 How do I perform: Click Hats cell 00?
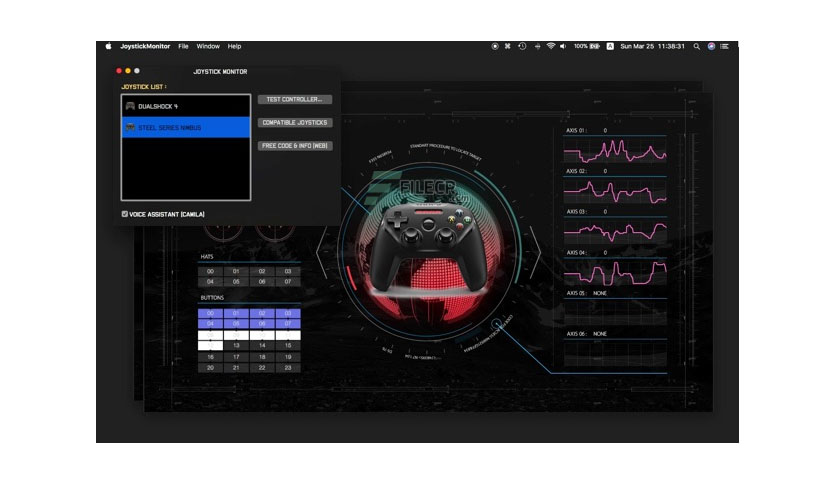pos(210,271)
